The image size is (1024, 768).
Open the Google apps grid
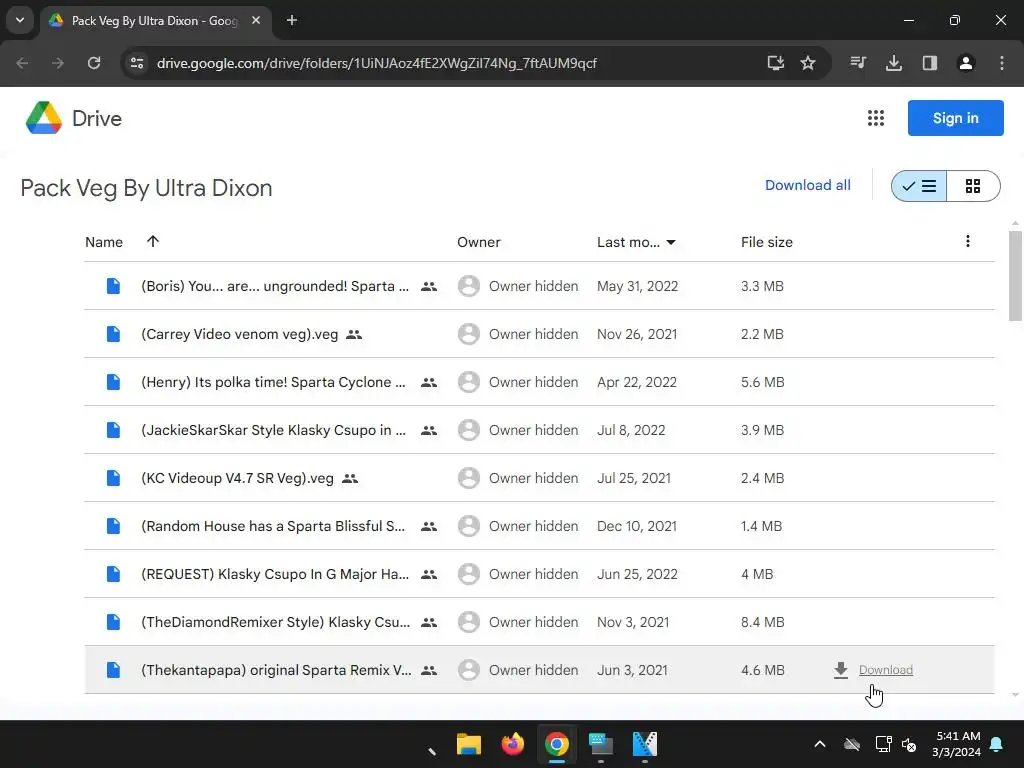click(876, 118)
